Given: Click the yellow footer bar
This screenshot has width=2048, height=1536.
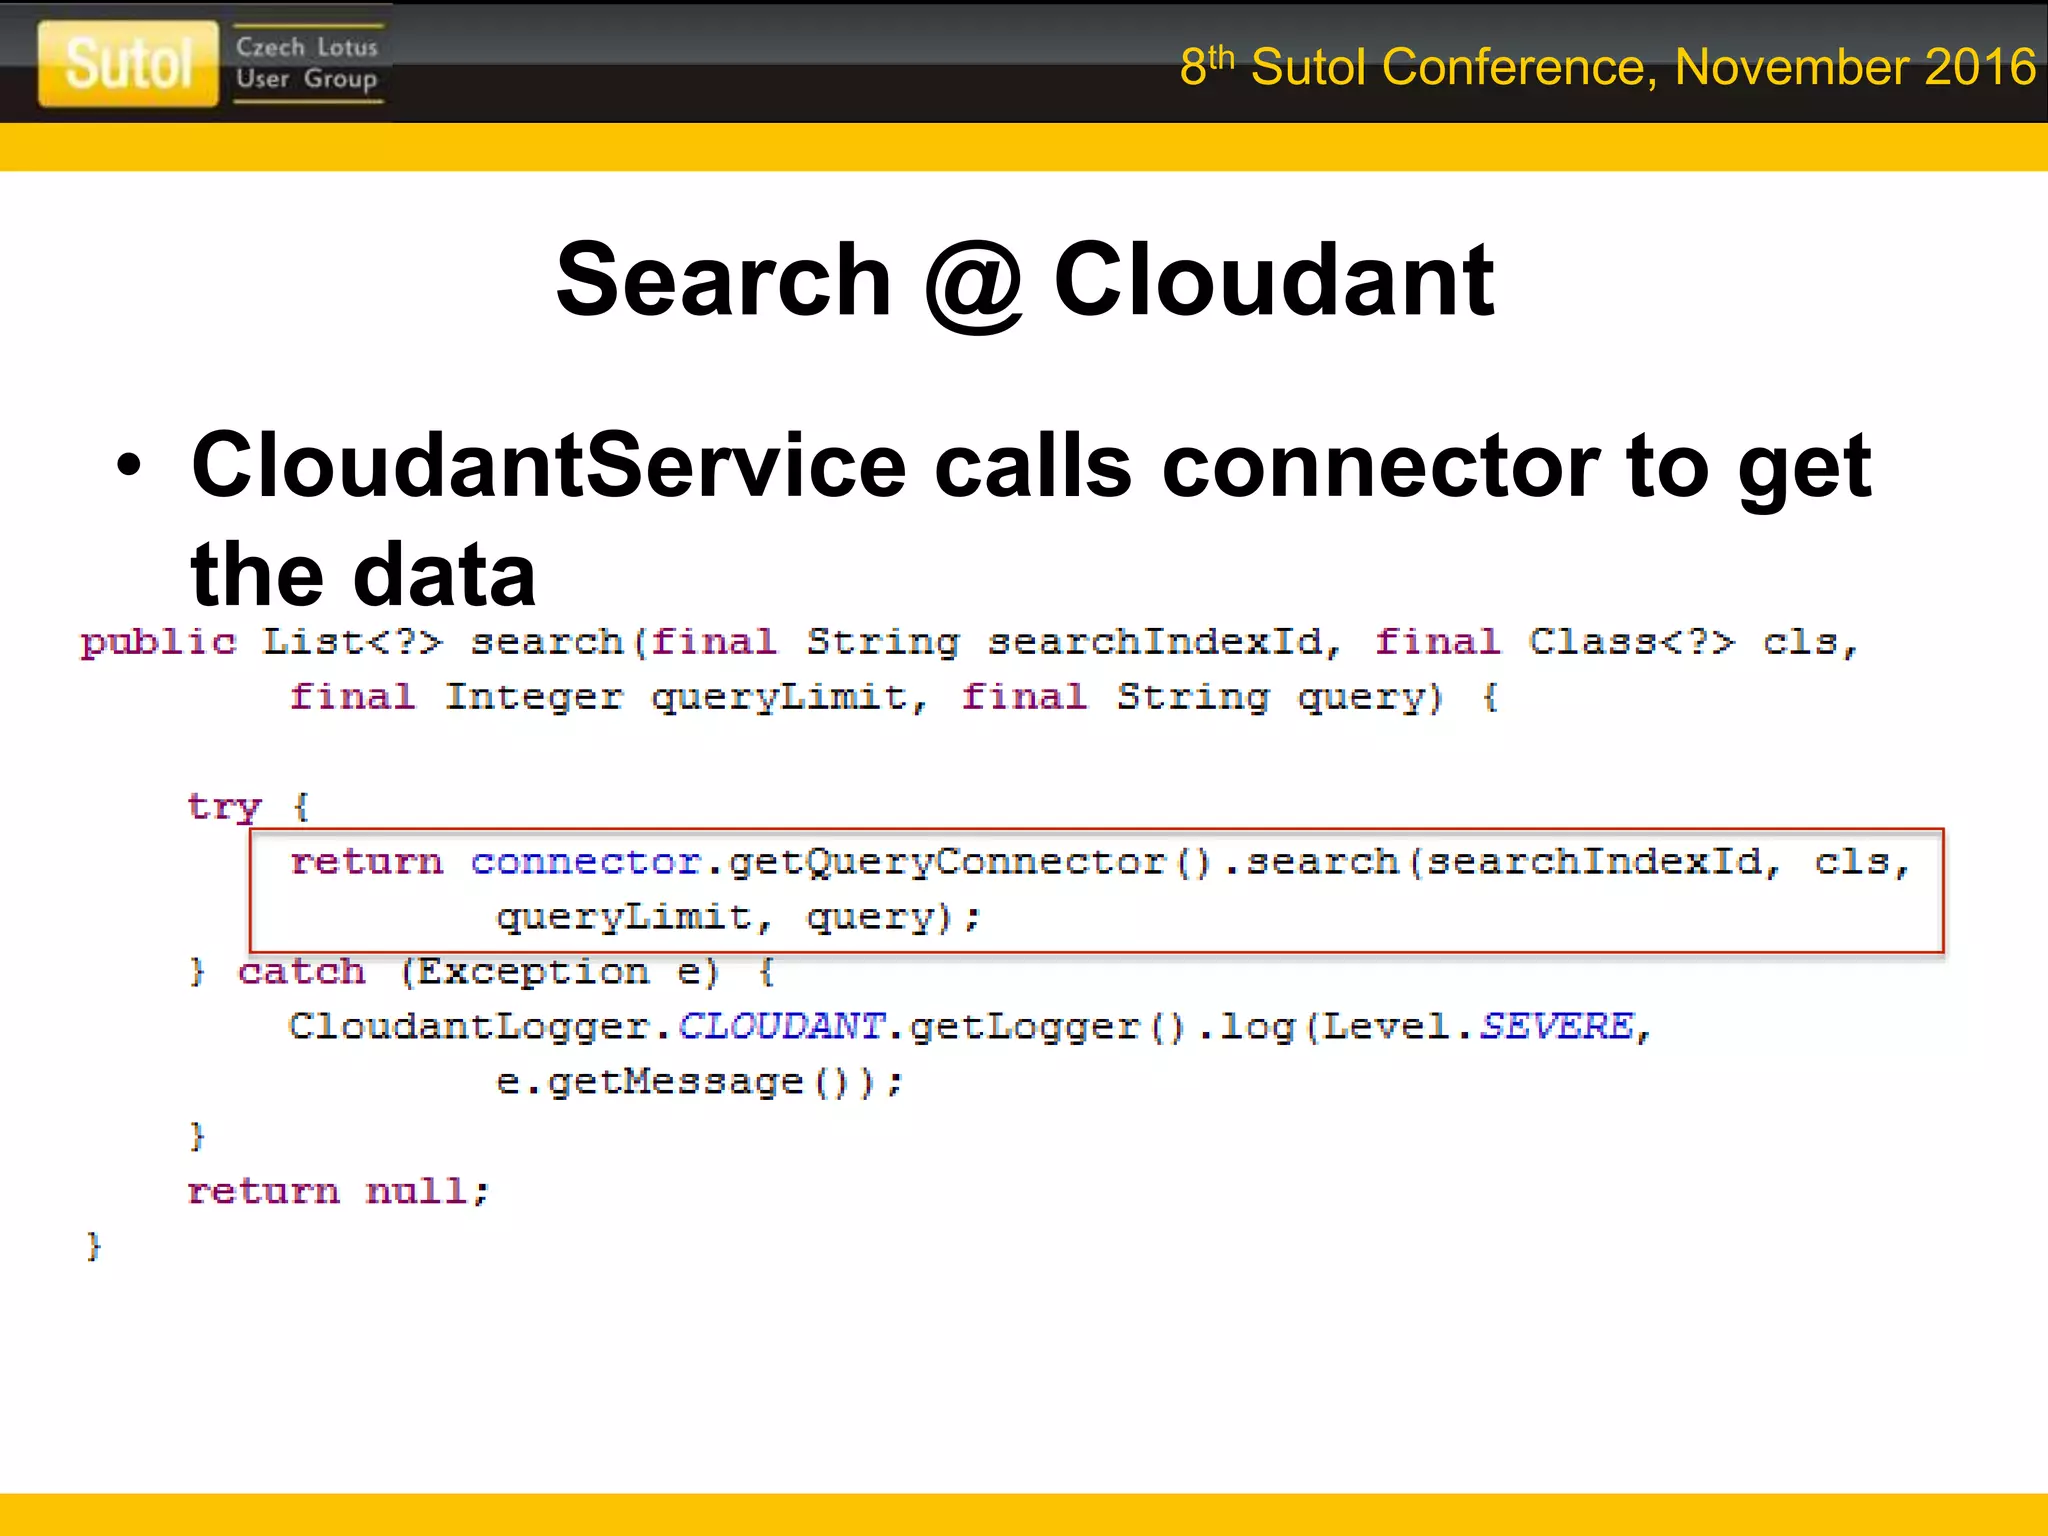Looking at the screenshot, I should (x=1024, y=1514).
